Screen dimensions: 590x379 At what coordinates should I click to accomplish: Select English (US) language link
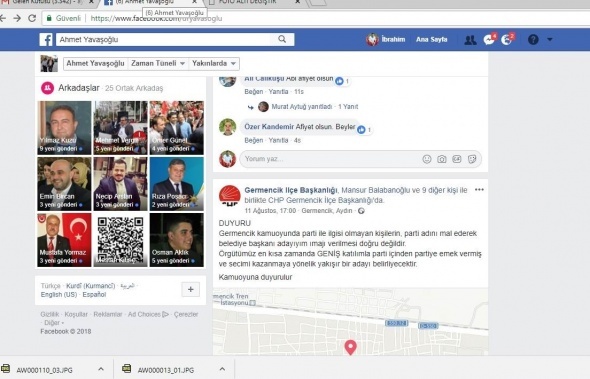[x=59, y=295]
